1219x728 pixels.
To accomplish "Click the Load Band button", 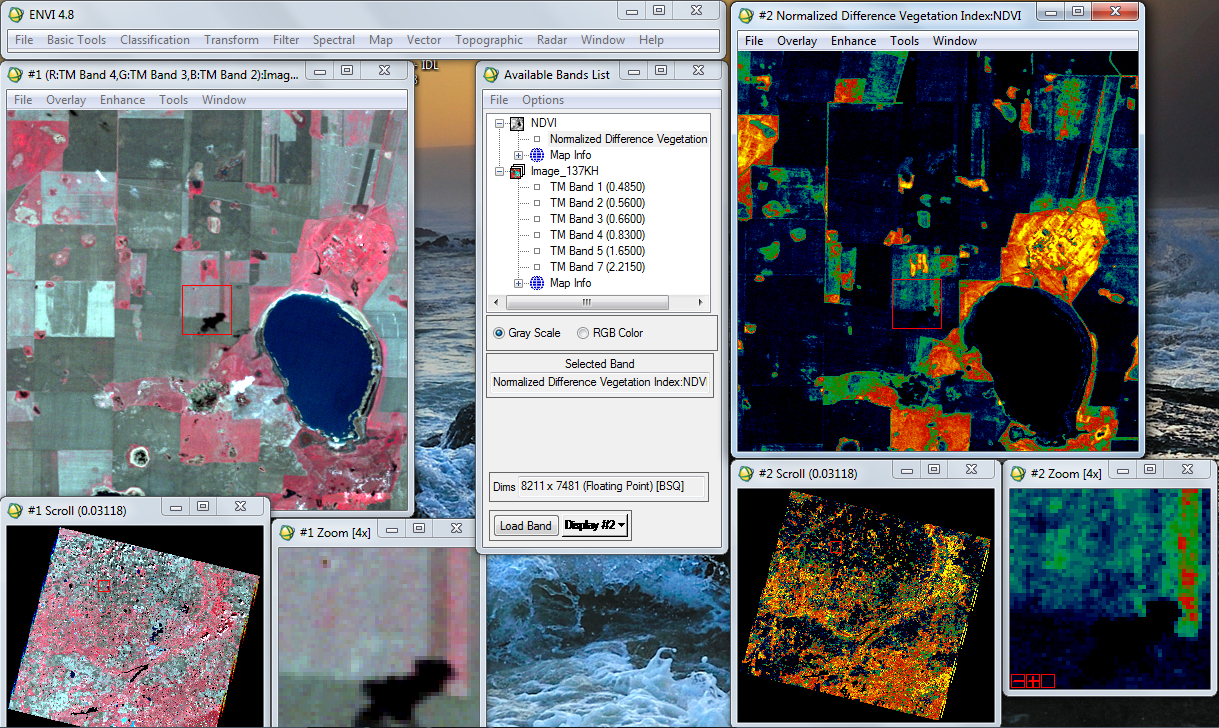I will [525, 525].
